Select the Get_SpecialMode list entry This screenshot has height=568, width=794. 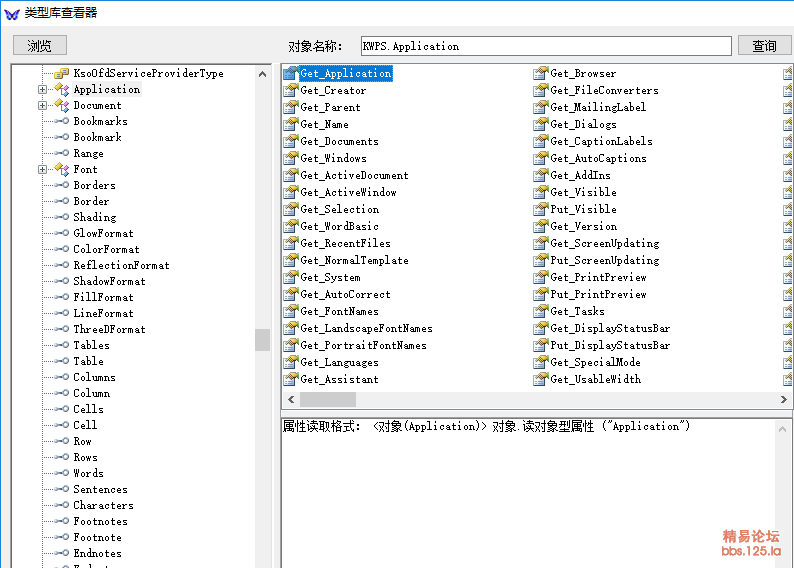click(x=596, y=362)
